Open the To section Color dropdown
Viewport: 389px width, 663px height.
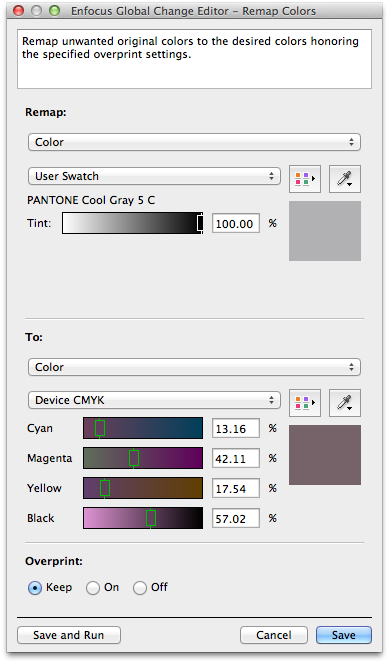click(194, 367)
